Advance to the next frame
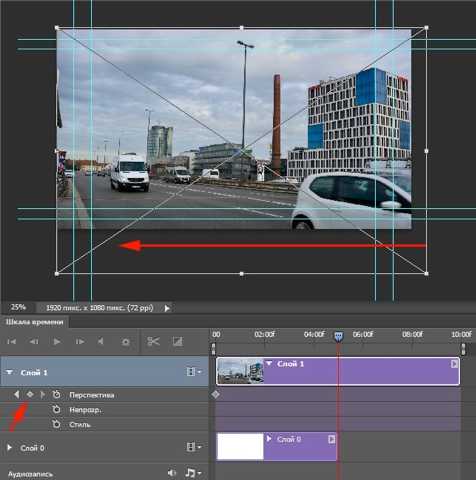This screenshot has width=476, height=480. (80, 342)
